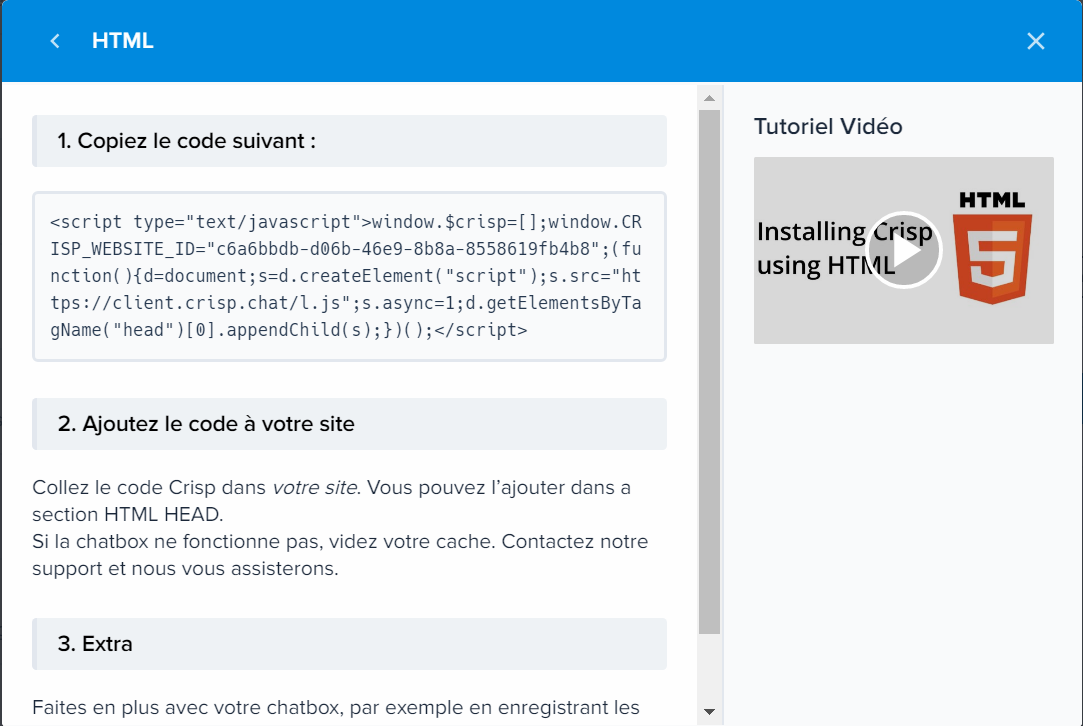
Task: Click italic text 'votre site'
Action: point(315,488)
